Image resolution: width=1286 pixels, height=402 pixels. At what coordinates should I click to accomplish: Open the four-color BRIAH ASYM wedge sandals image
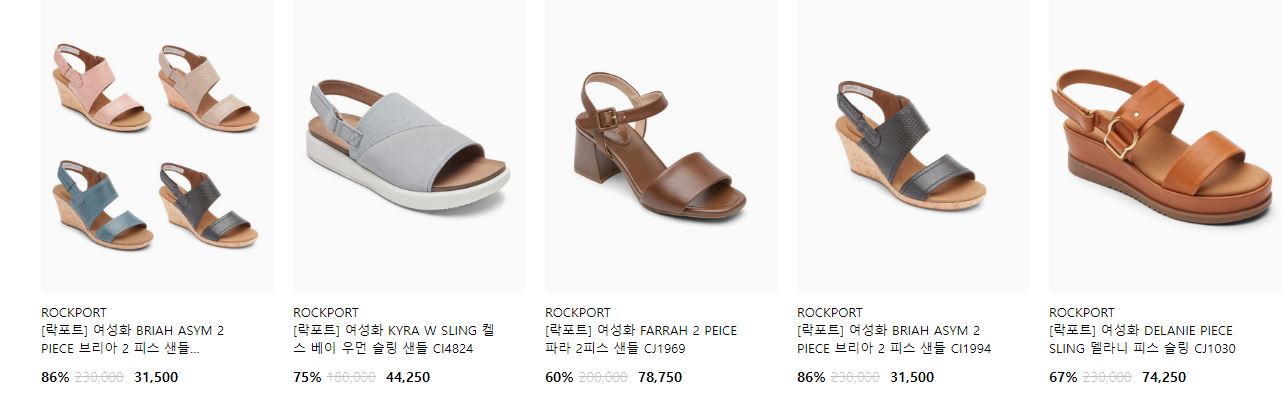157,146
